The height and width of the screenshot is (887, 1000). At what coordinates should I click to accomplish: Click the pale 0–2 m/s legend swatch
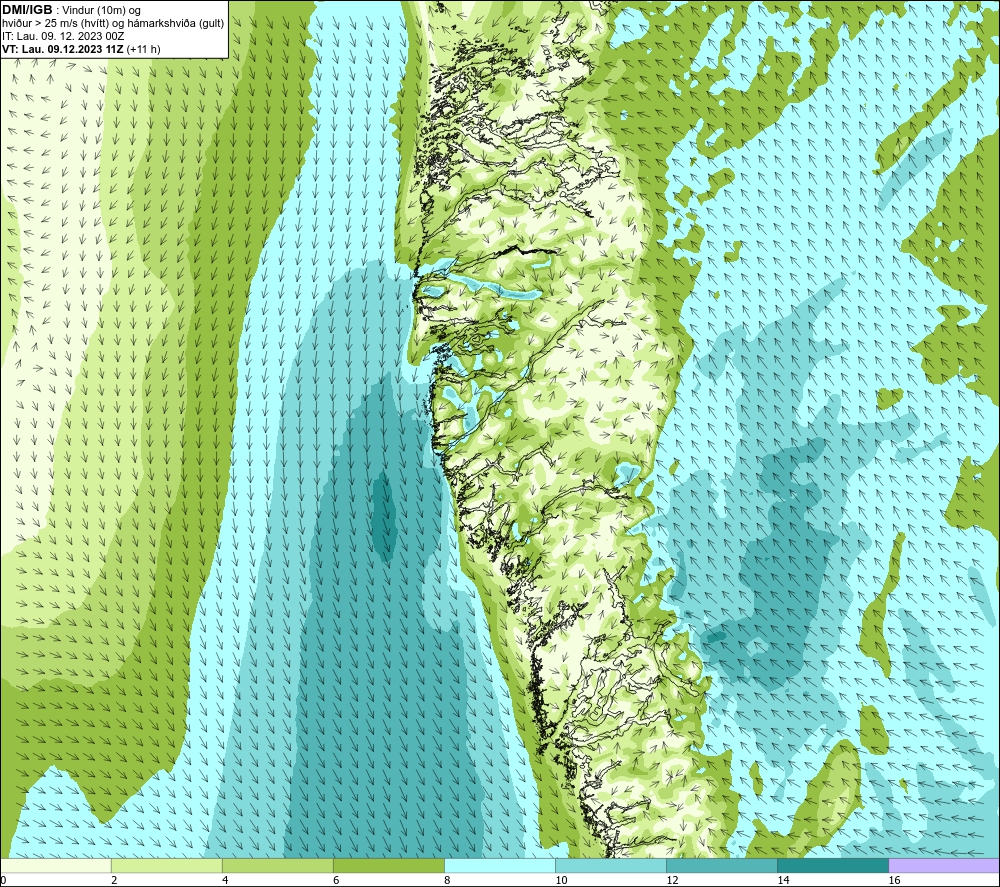56,865
